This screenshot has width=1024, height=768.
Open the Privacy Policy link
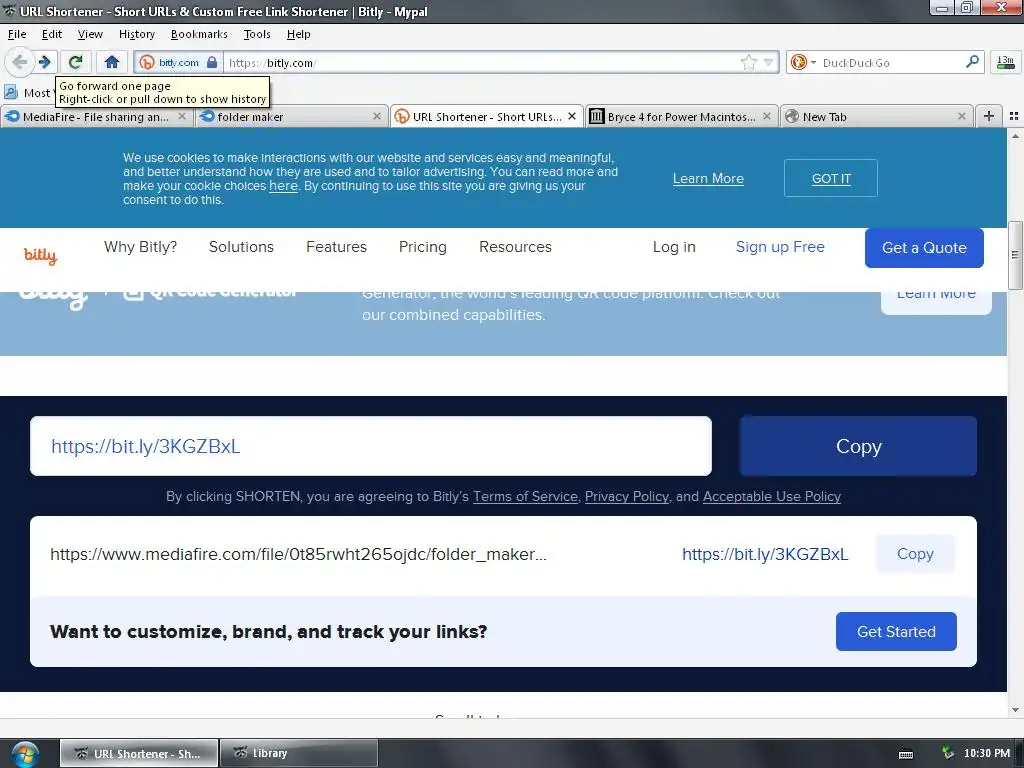coord(627,496)
